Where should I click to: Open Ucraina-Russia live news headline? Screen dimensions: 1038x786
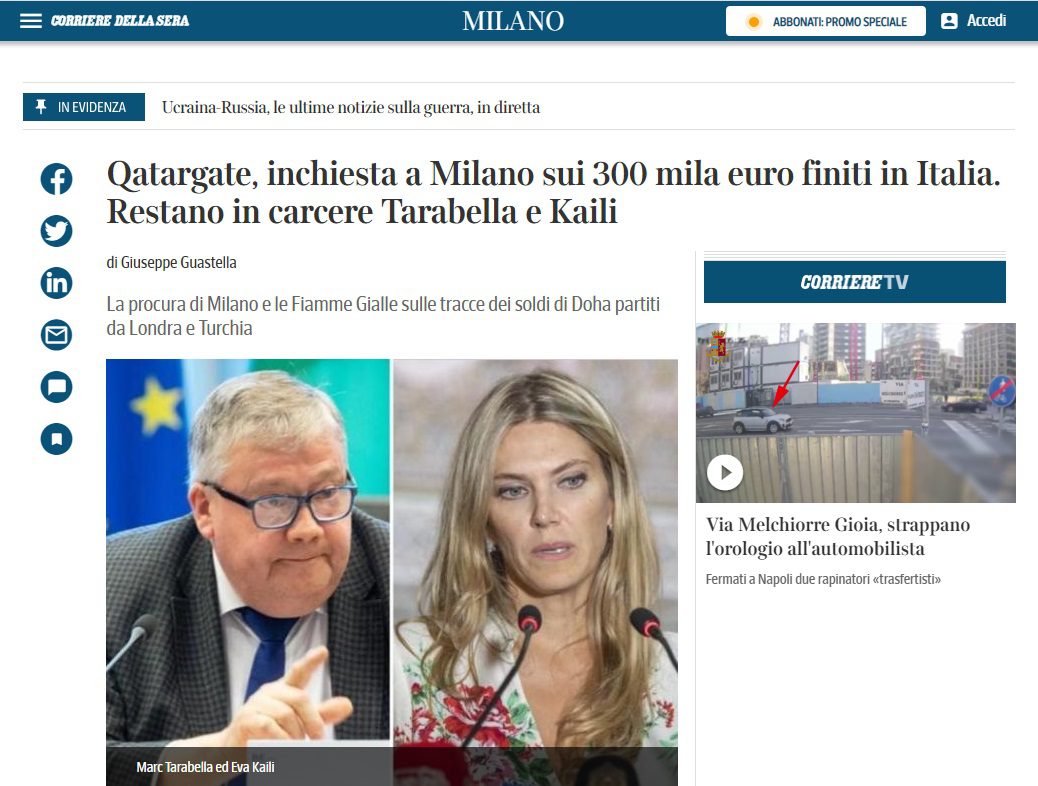351,107
